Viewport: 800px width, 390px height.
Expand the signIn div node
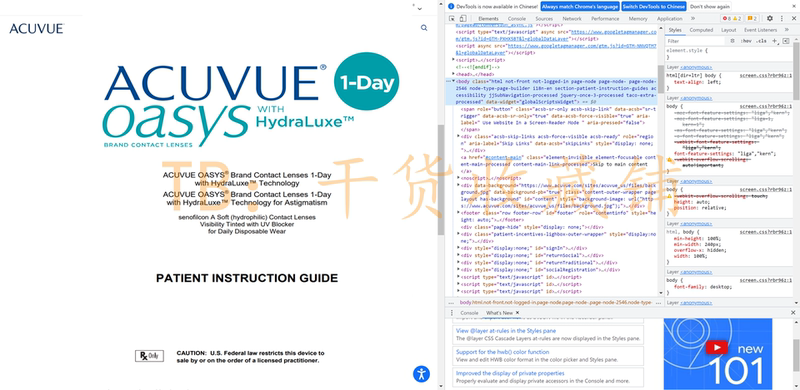[x=458, y=248]
